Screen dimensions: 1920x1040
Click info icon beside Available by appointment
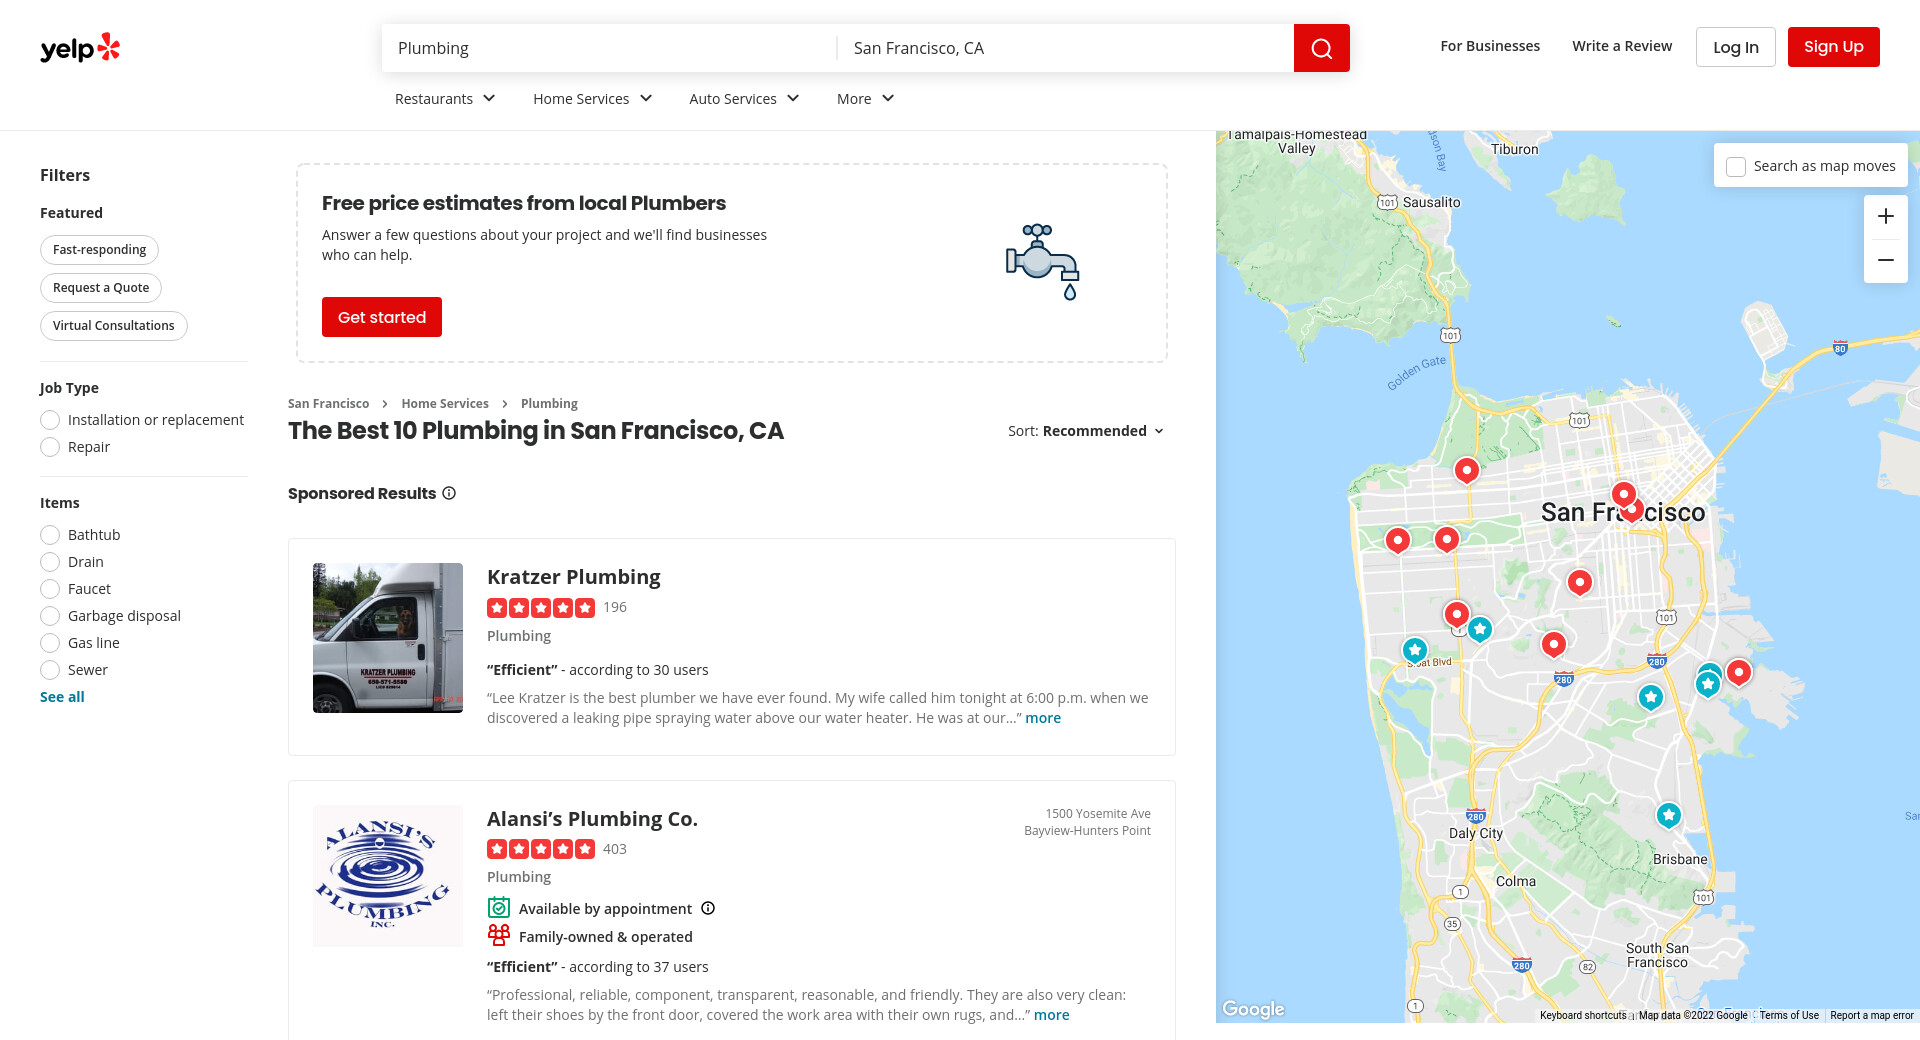[x=708, y=908]
